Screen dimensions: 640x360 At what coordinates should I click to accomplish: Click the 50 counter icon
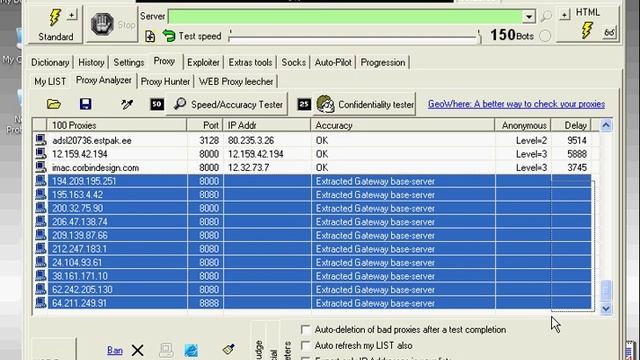coord(157,104)
